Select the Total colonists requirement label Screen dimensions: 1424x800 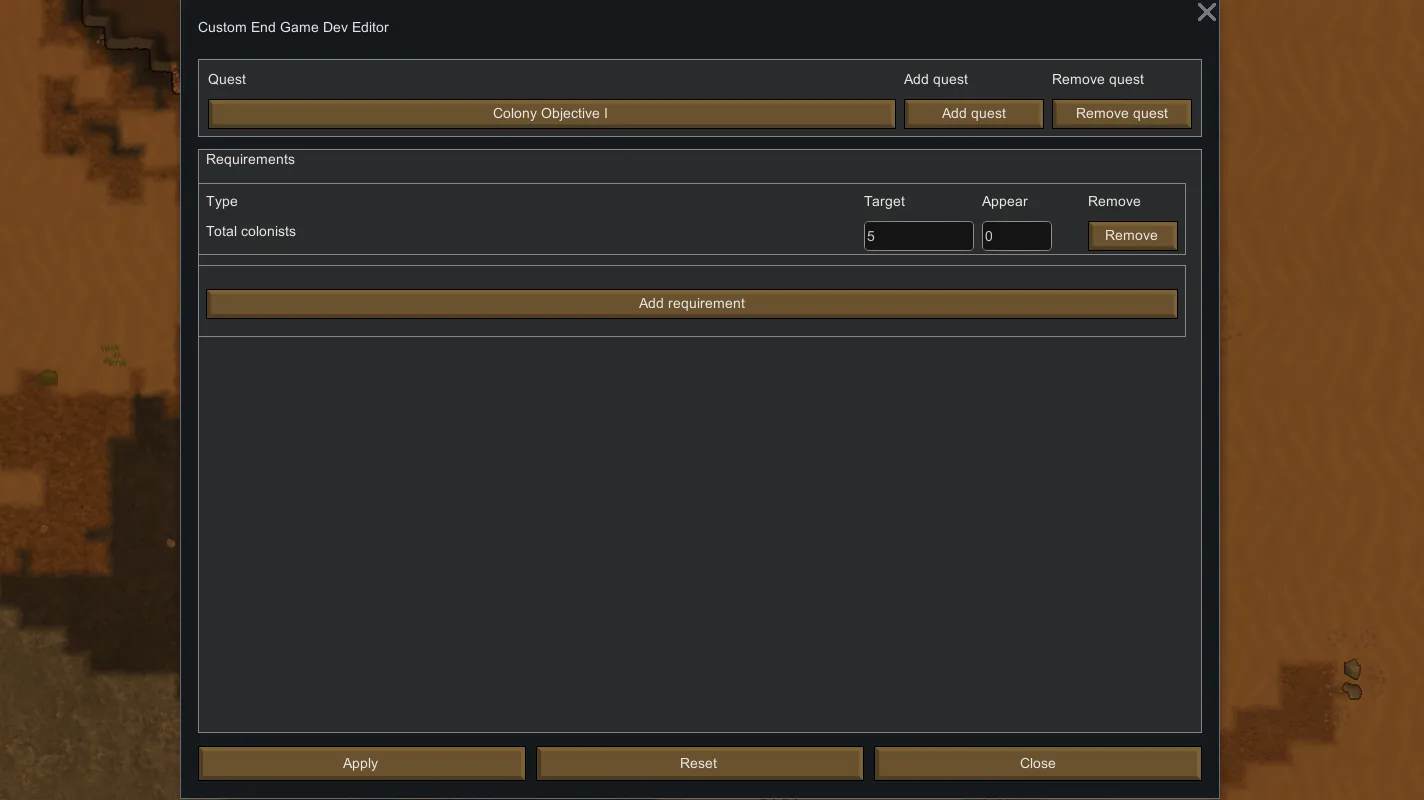(x=251, y=231)
